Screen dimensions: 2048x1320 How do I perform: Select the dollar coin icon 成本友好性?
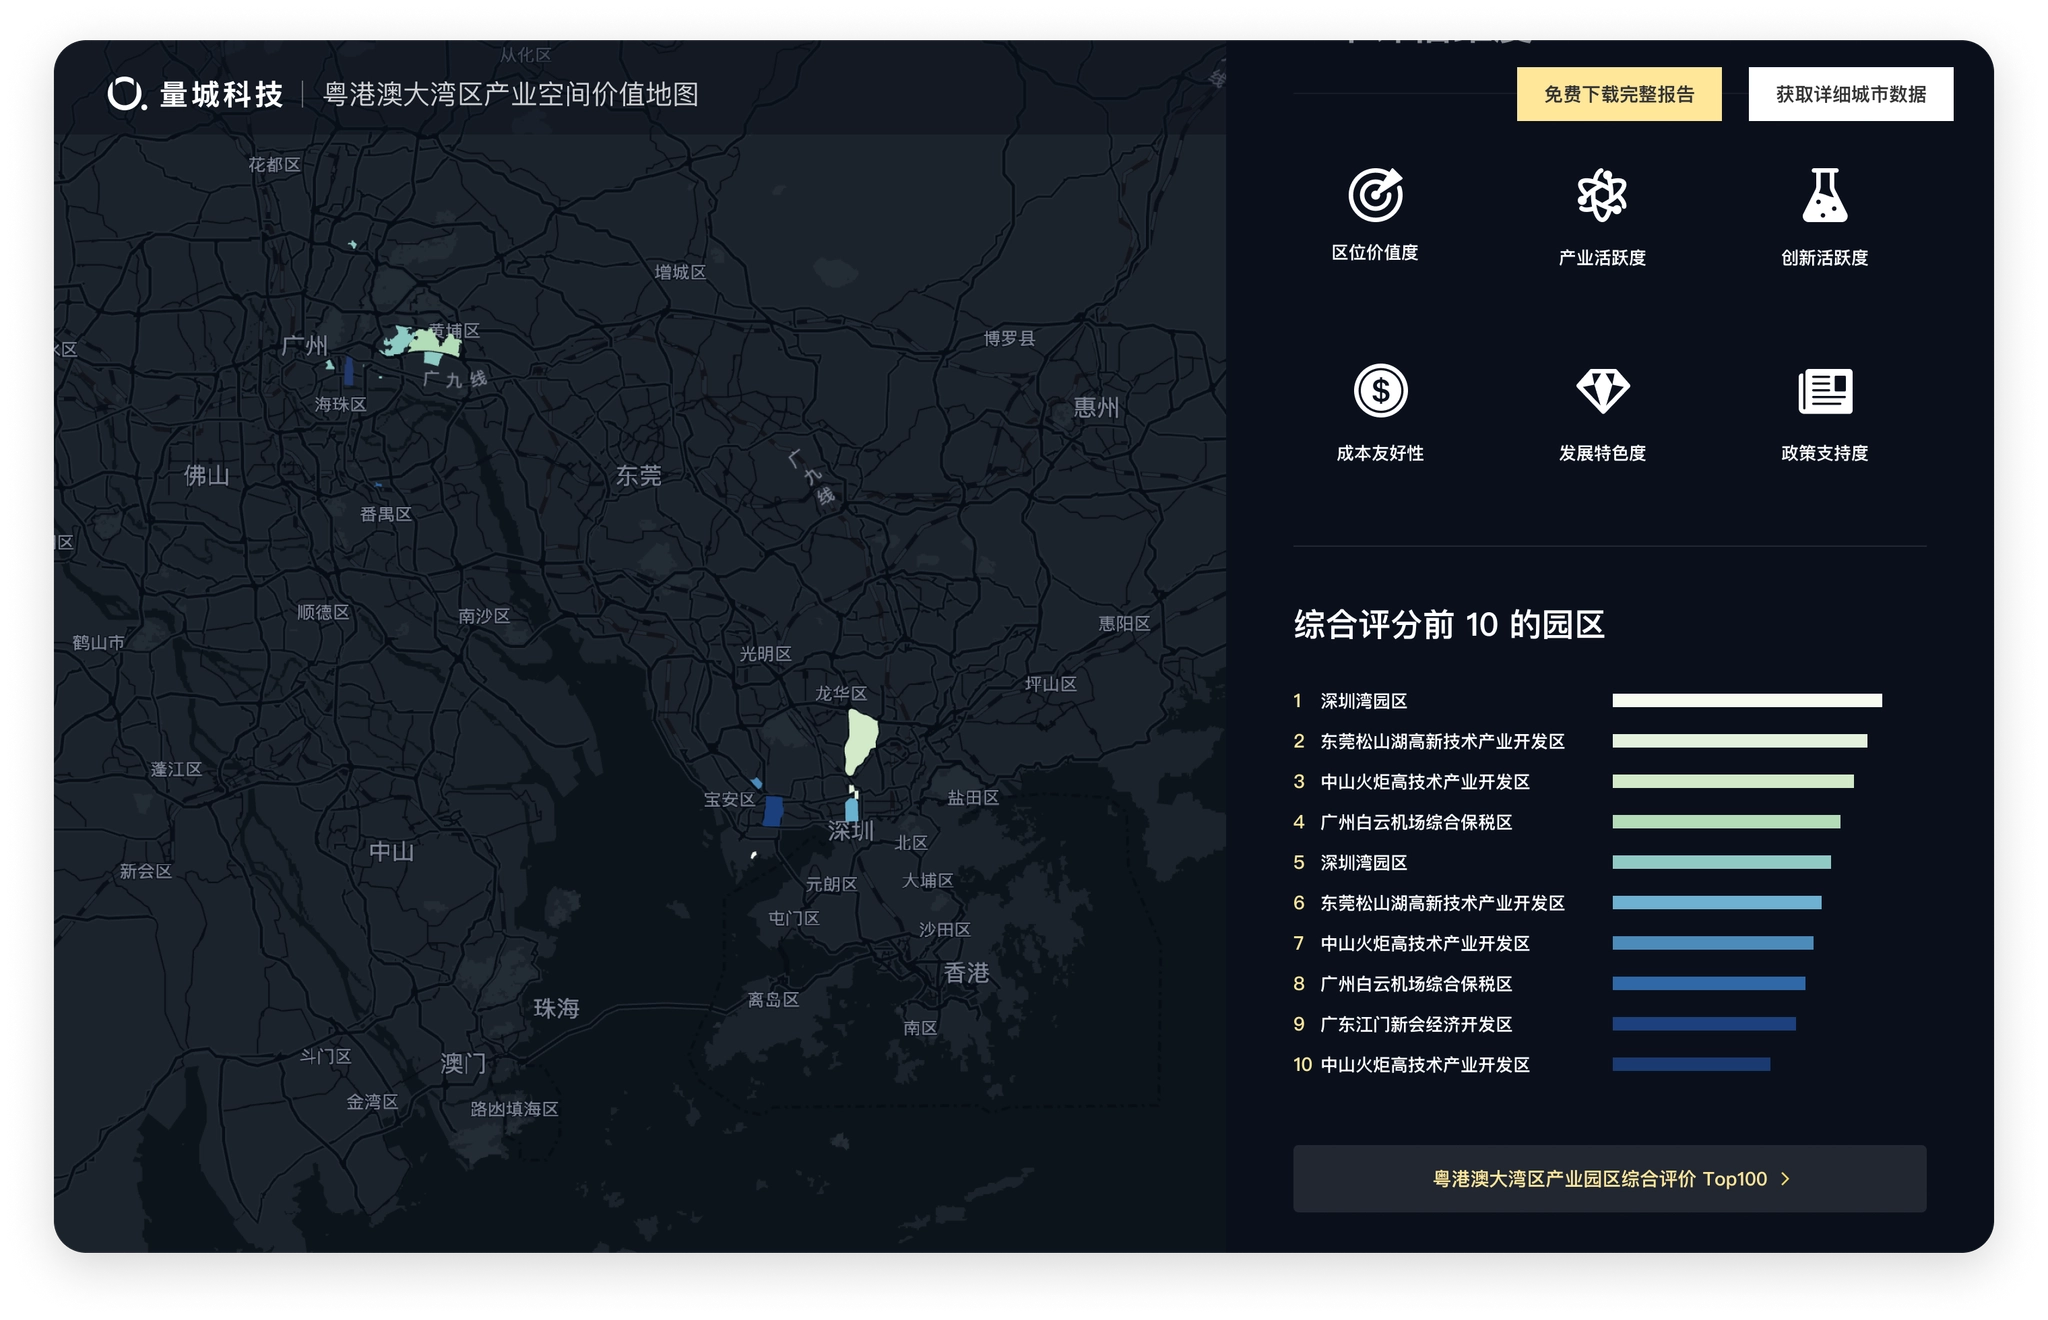1380,391
